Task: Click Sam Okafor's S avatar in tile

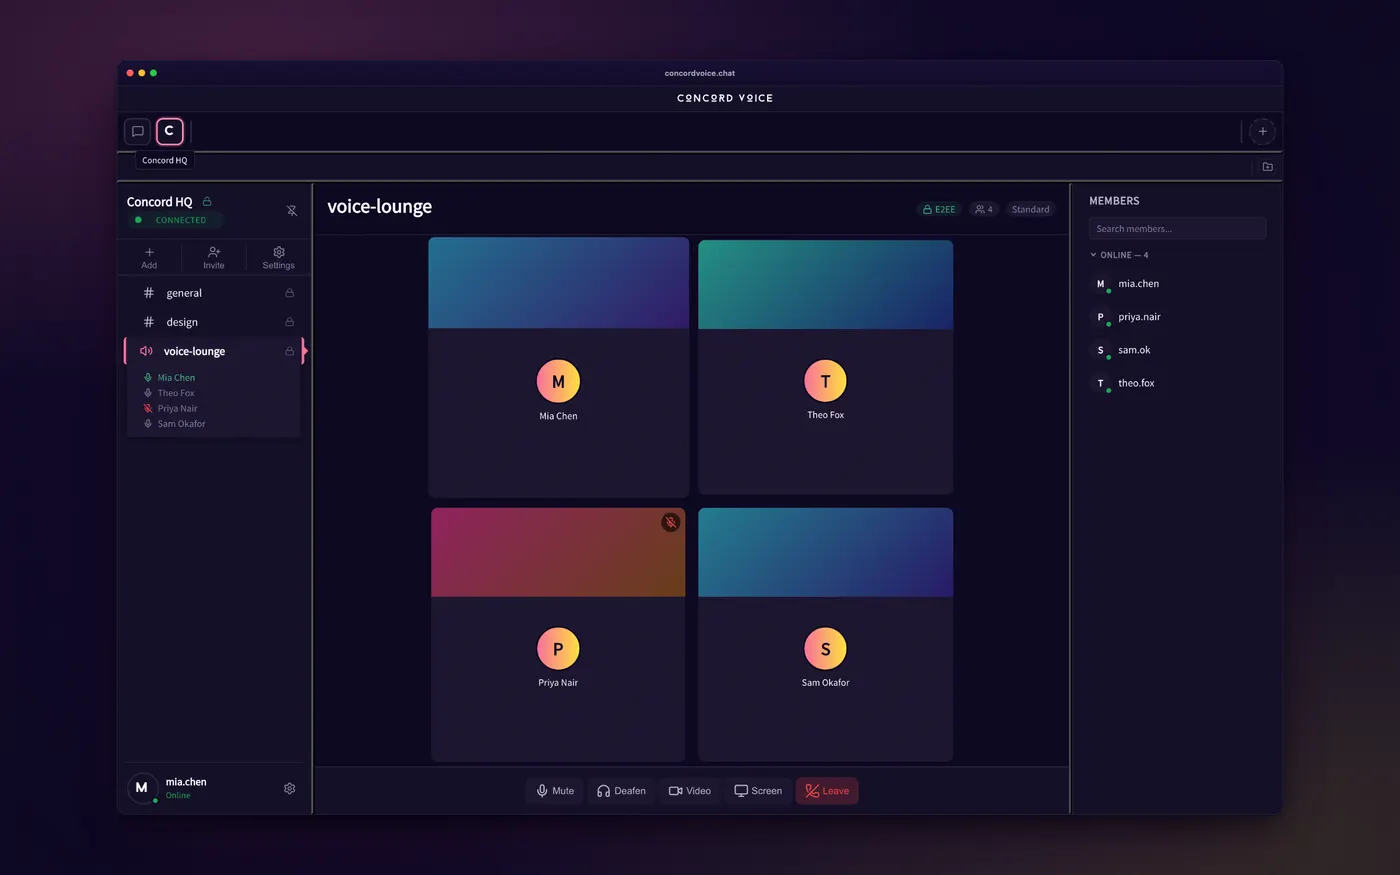Action: point(825,648)
